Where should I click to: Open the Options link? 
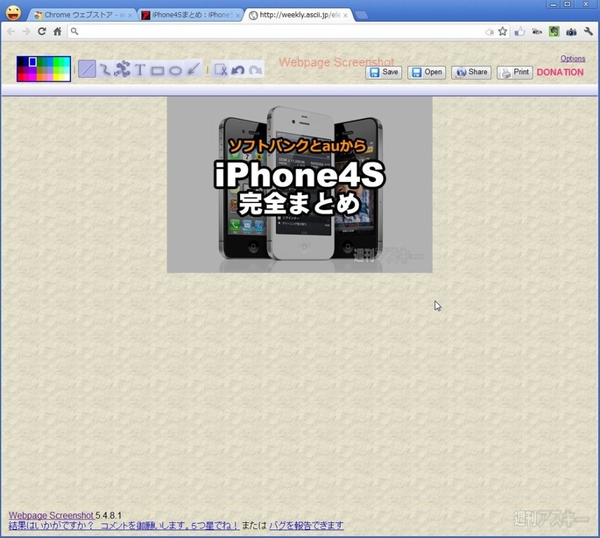click(573, 59)
